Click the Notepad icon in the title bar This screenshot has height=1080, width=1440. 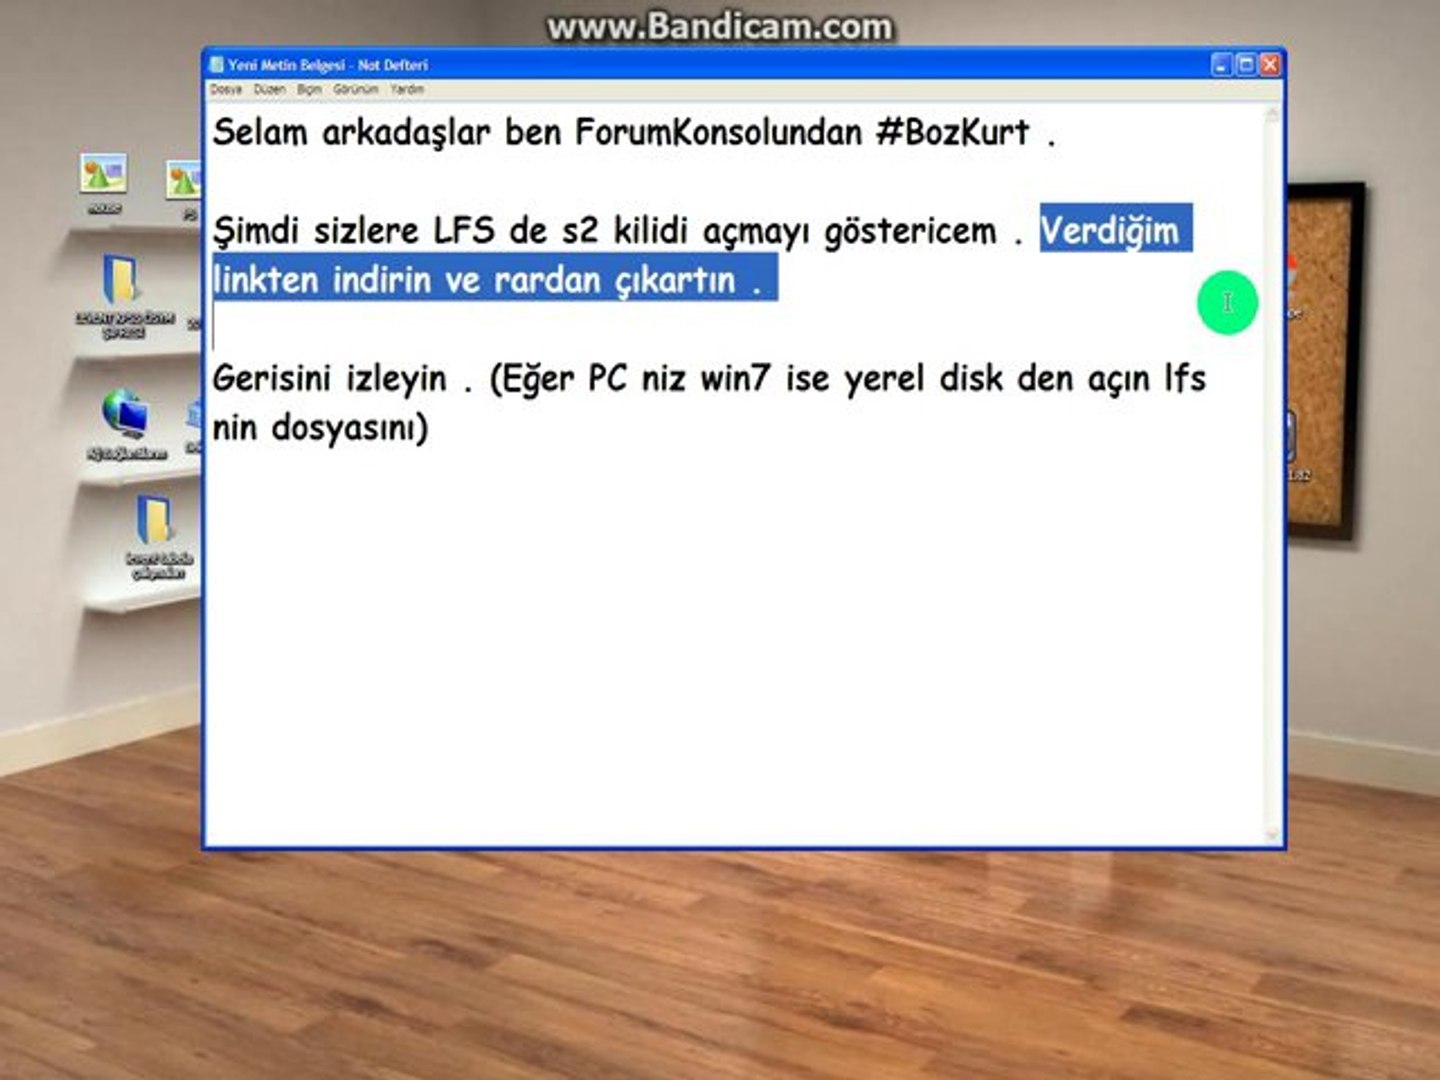[216, 65]
